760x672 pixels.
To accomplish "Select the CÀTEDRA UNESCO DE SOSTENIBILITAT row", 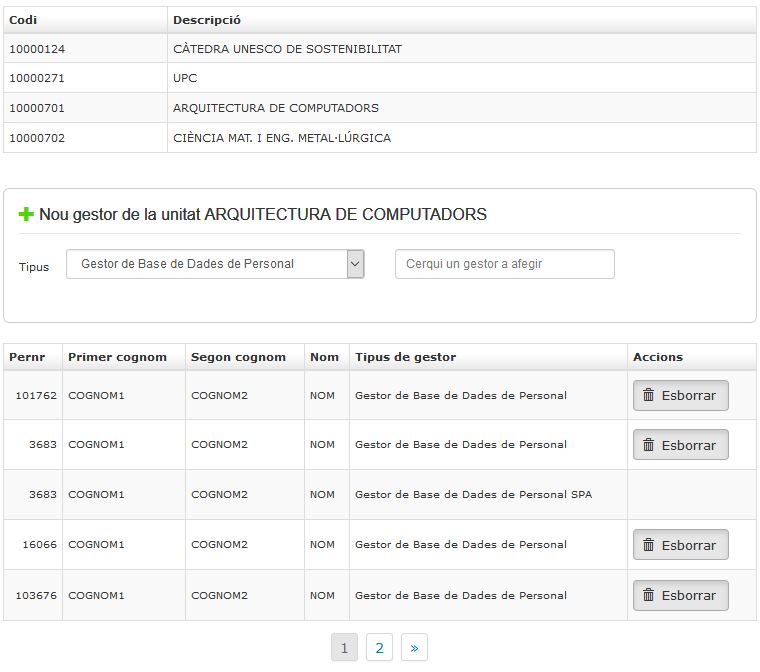I will coord(287,49).
